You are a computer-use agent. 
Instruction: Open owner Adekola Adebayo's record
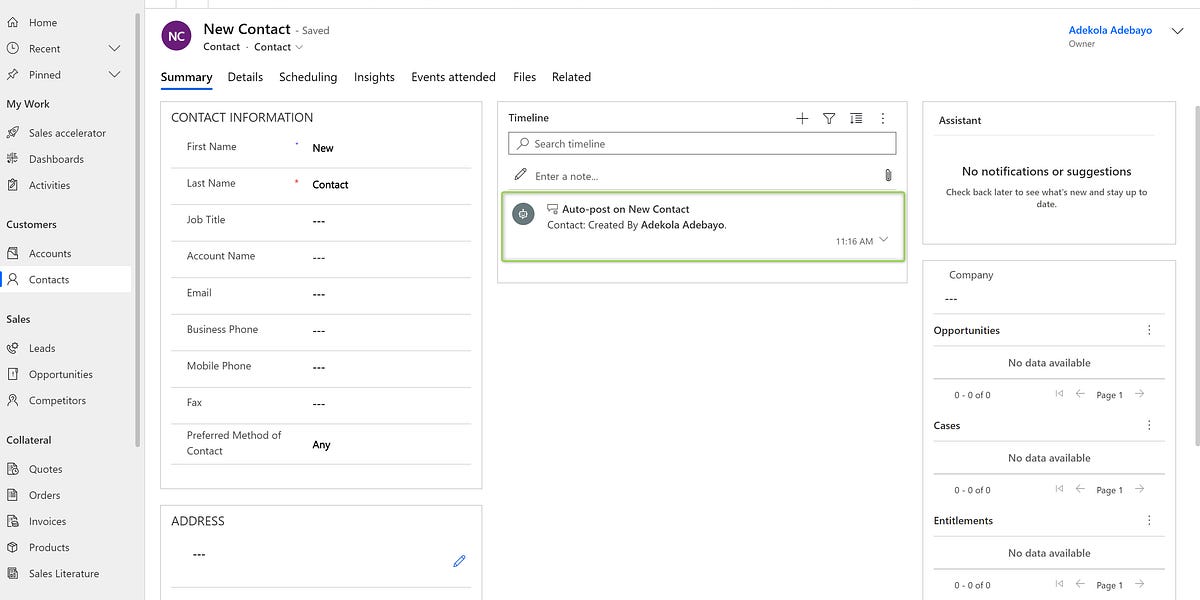[1110, 30]
